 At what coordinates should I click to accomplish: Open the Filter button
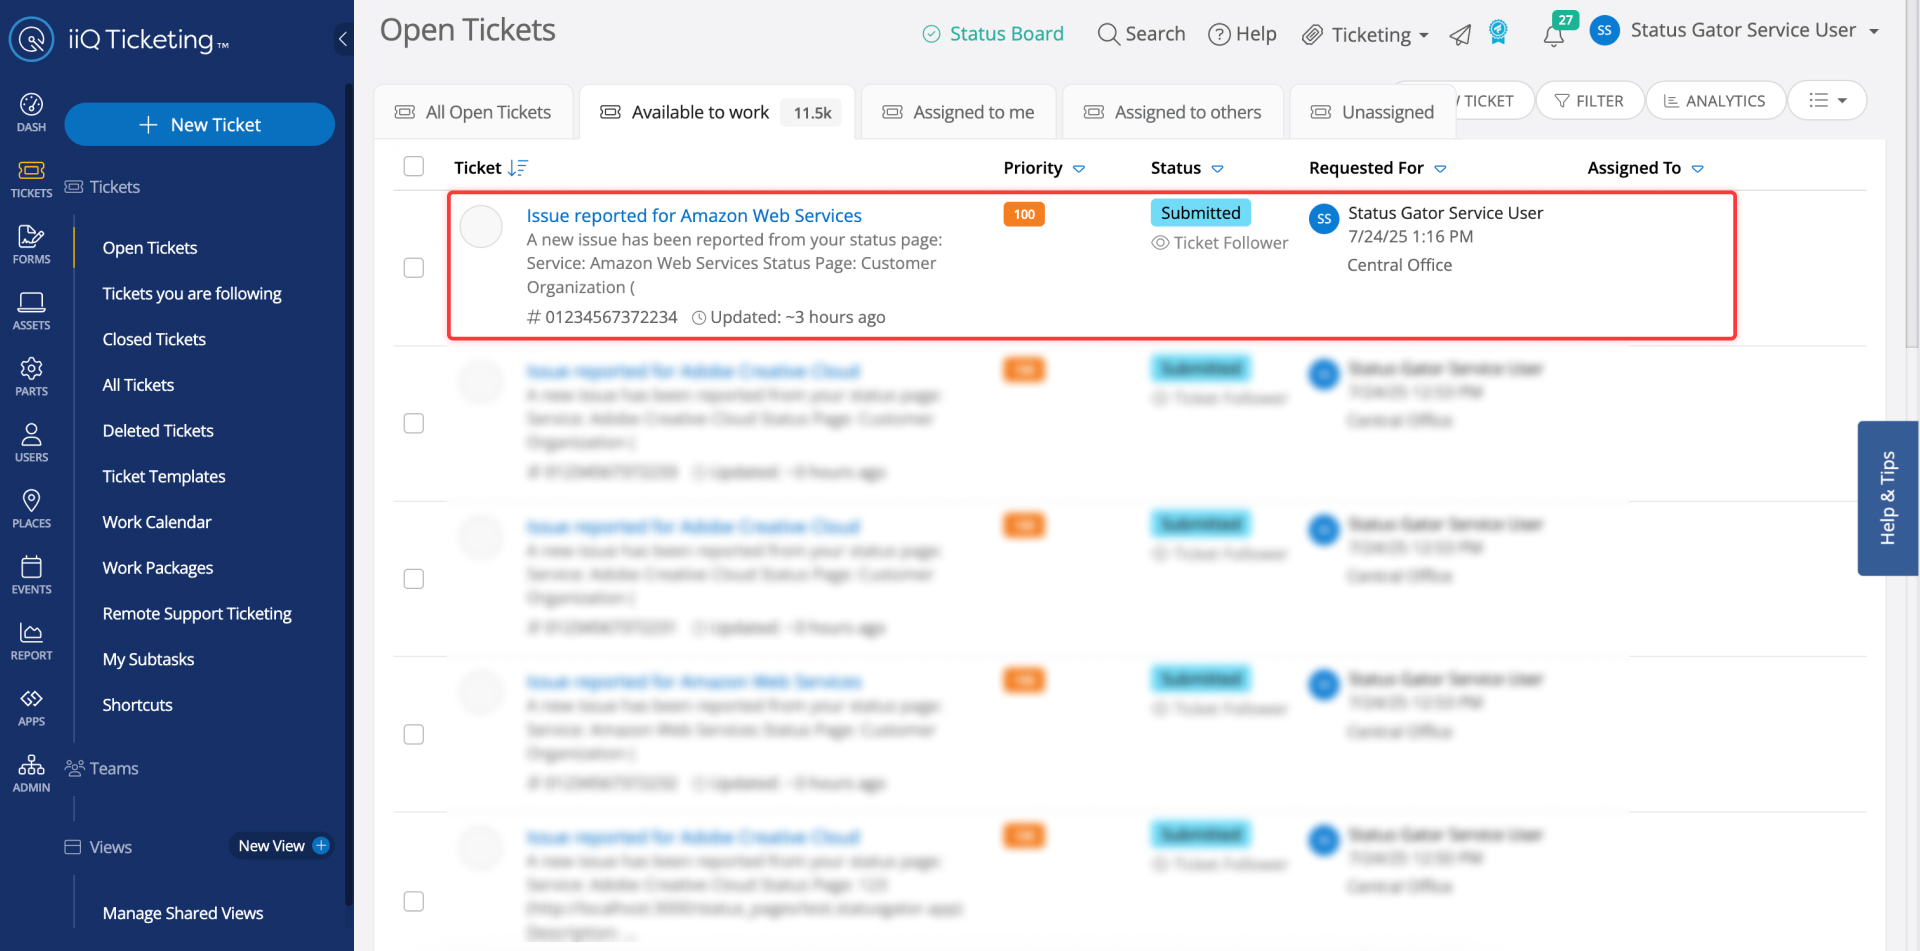(1590, 100)
